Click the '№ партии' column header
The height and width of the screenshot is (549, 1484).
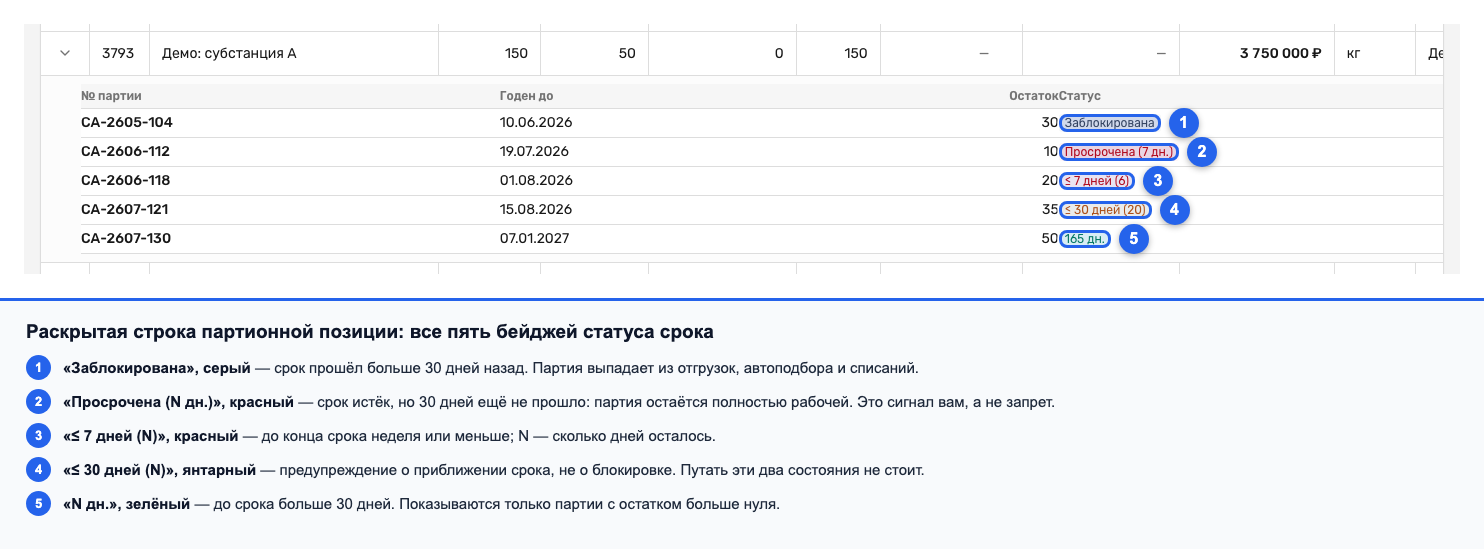coord(111,96)
